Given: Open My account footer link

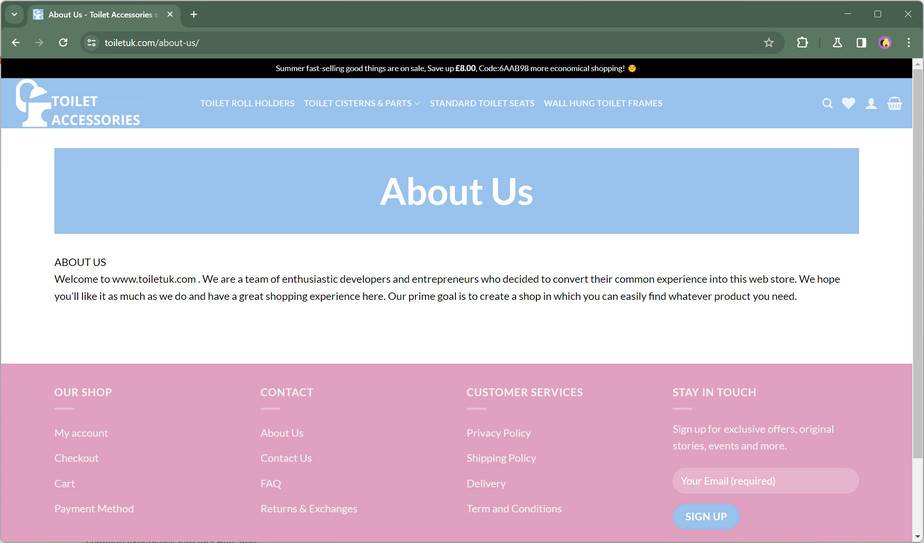Looking at the screenshot, I should coord(81,433).
